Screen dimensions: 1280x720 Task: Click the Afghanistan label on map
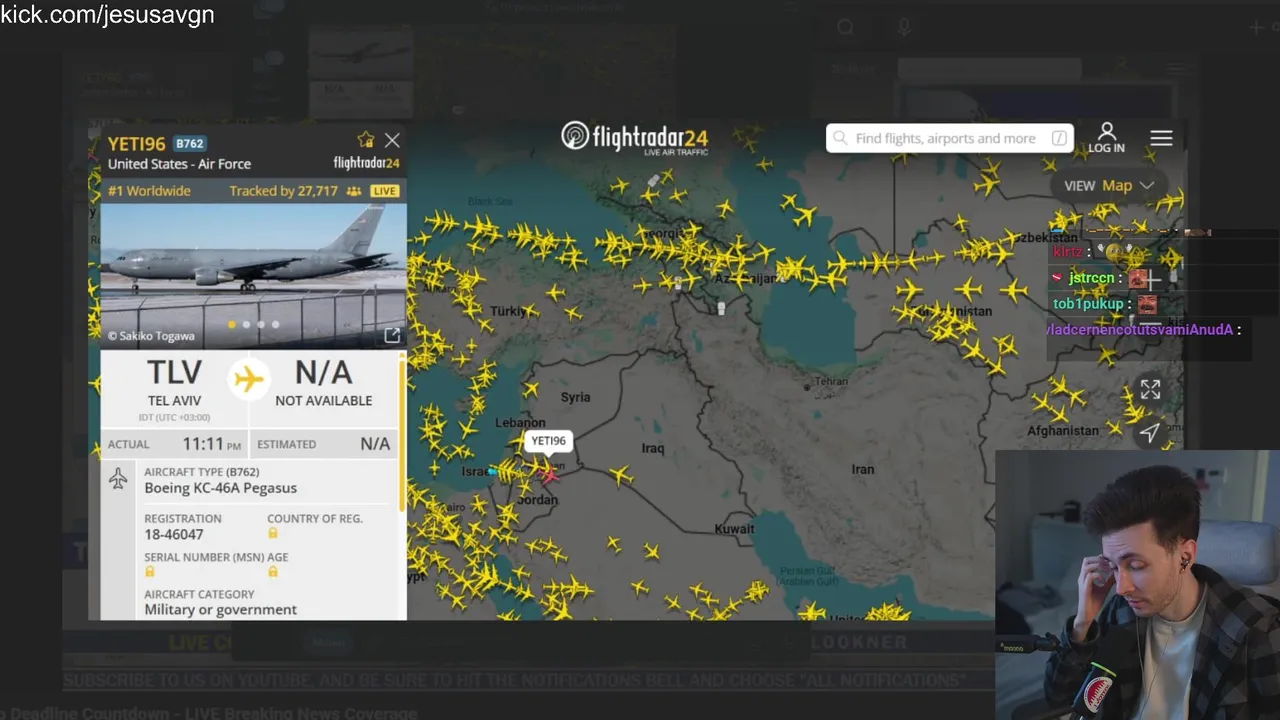coord(1063,431)
